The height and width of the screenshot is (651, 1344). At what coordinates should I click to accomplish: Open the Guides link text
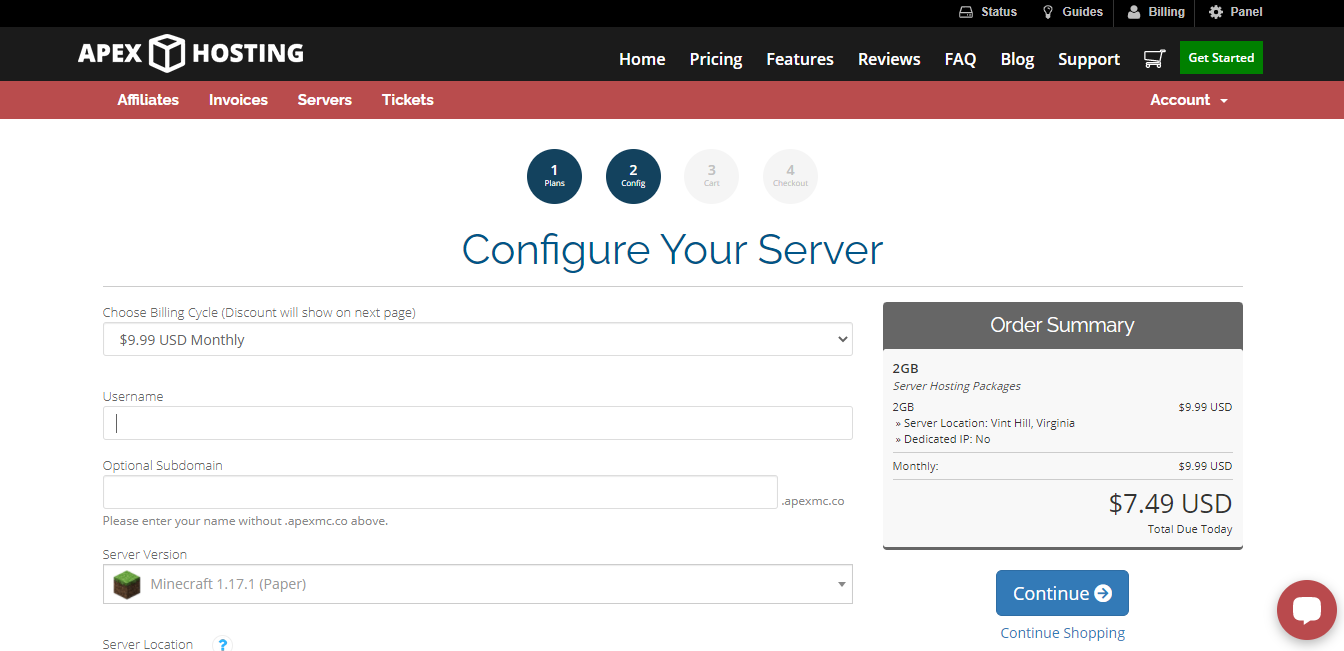1083,12
